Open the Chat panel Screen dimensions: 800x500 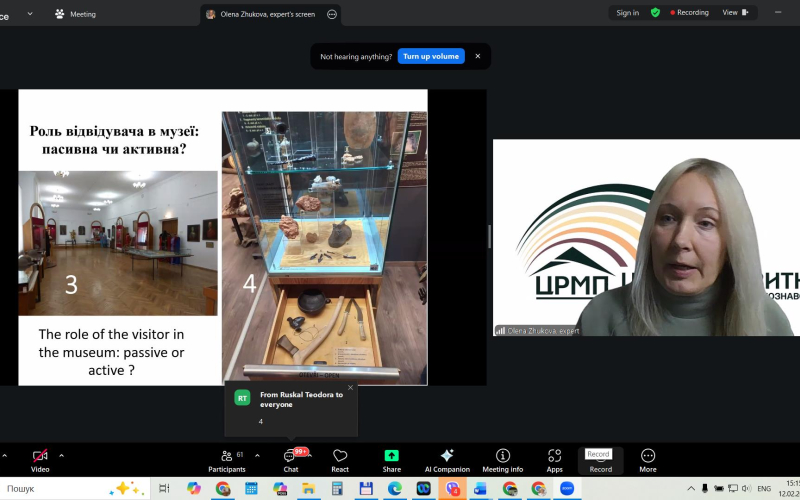point(291,459)
